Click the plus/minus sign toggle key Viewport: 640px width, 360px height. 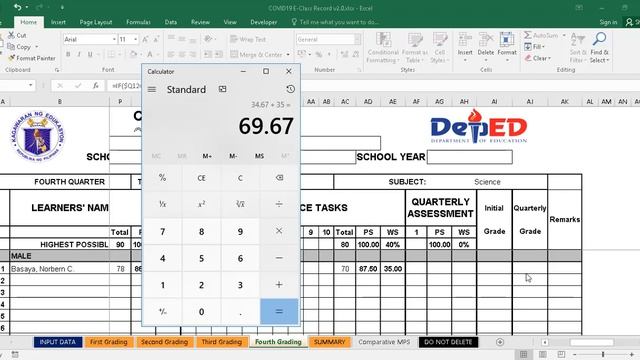pos(162,311)
